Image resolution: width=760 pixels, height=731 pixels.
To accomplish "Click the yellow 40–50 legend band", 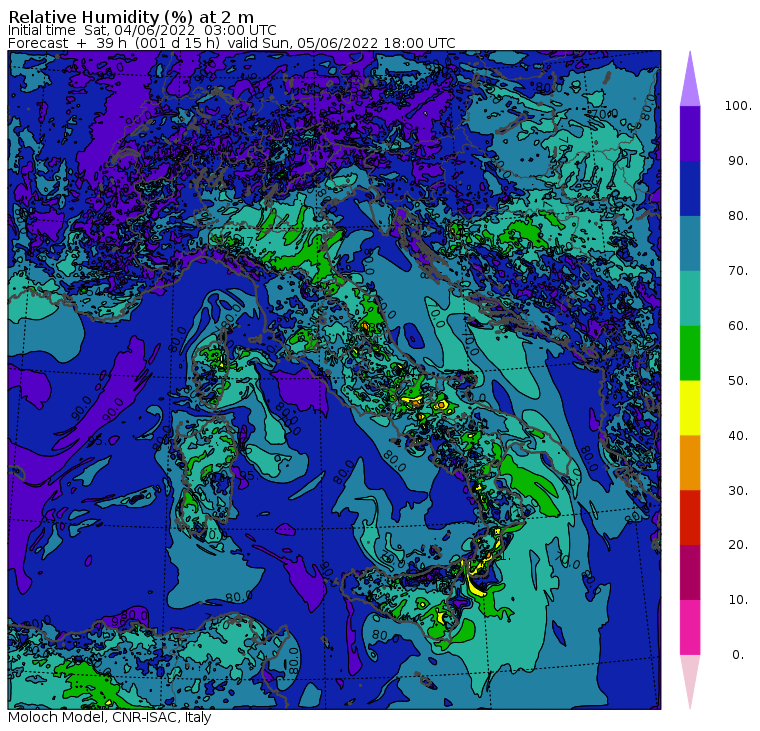I will [690, 408].
